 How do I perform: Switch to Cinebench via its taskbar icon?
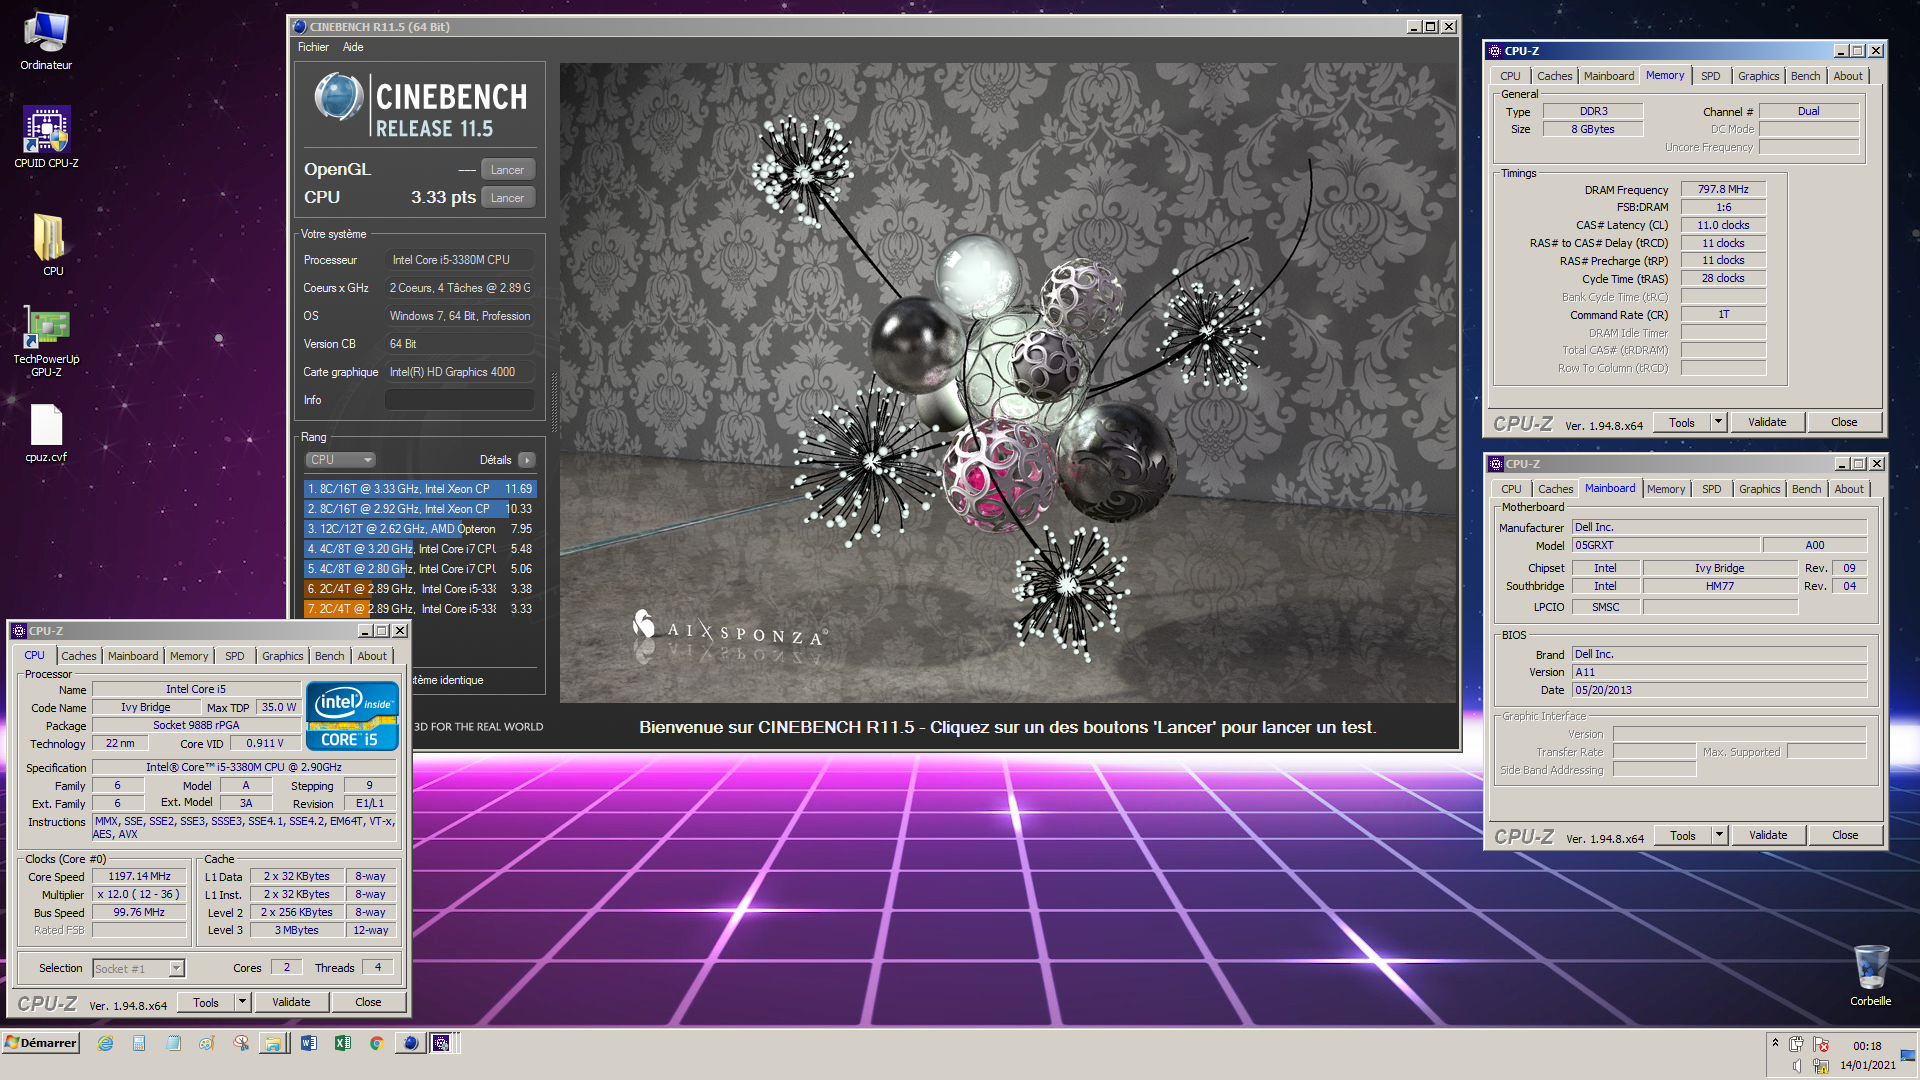click(410, 1043)
